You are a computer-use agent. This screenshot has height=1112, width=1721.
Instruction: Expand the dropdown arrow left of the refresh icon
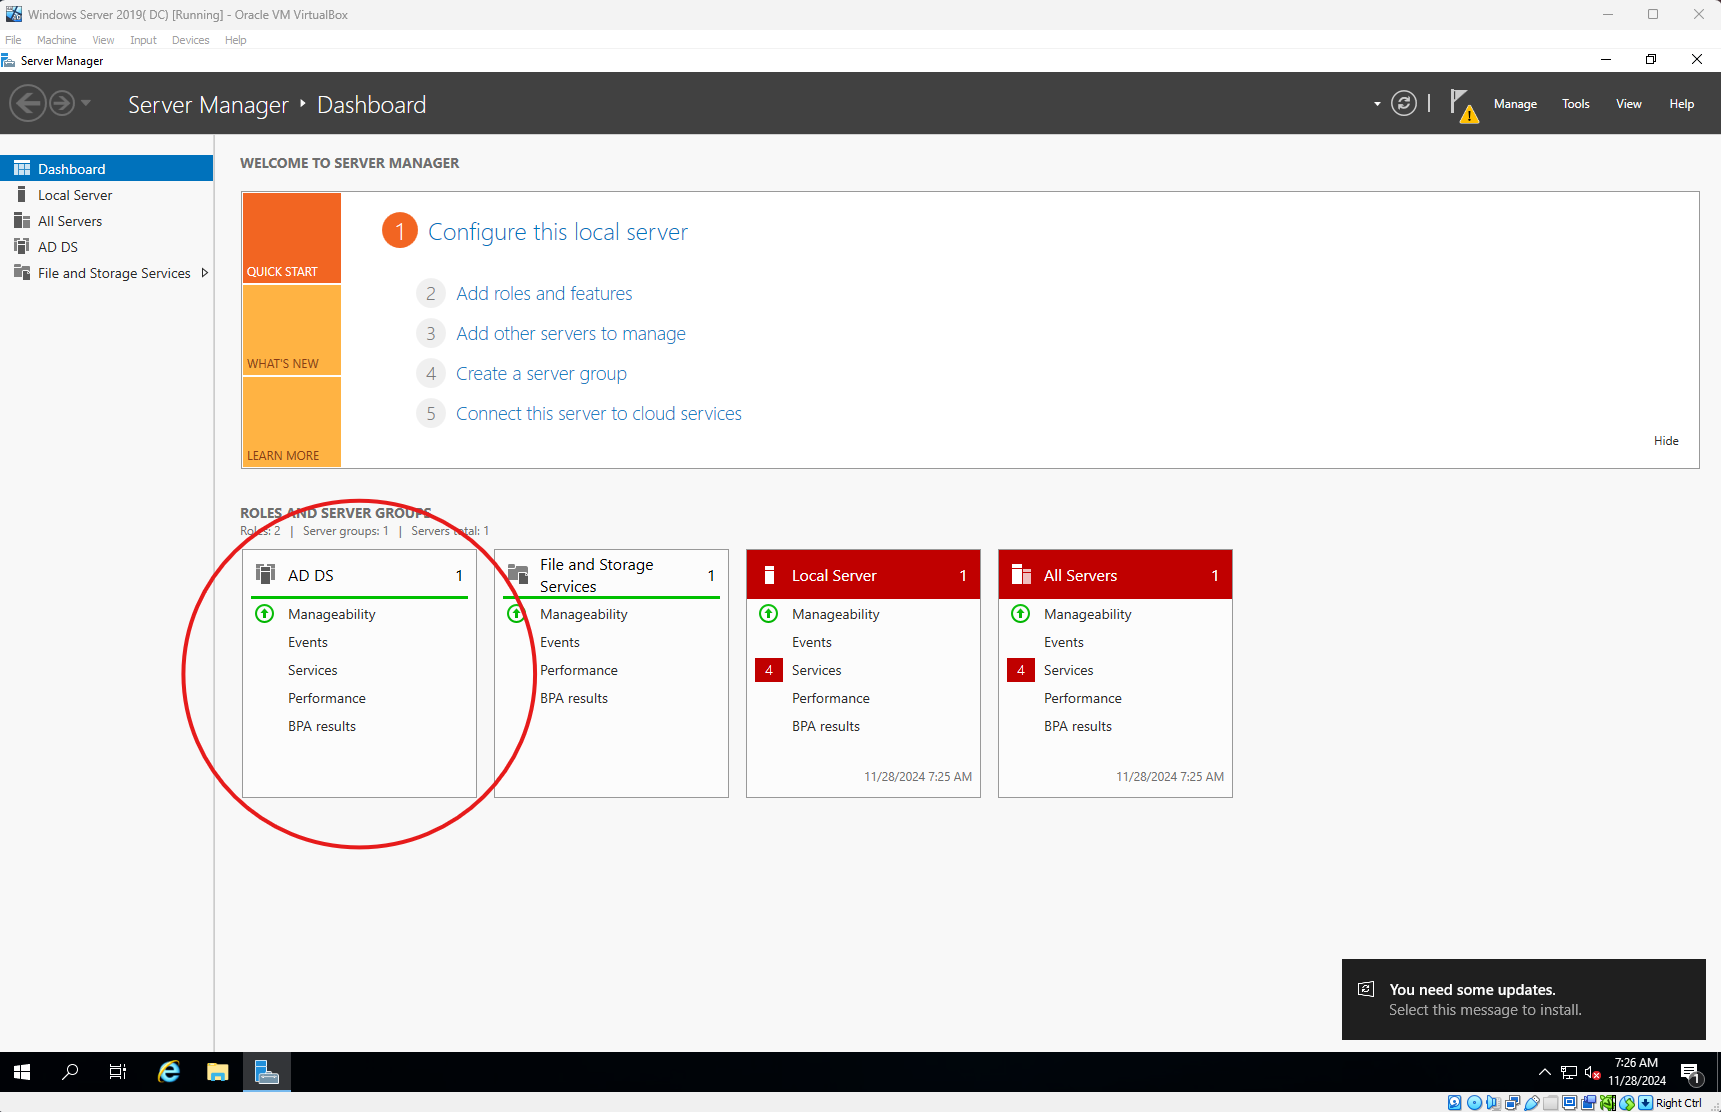tap(1377, 104)
